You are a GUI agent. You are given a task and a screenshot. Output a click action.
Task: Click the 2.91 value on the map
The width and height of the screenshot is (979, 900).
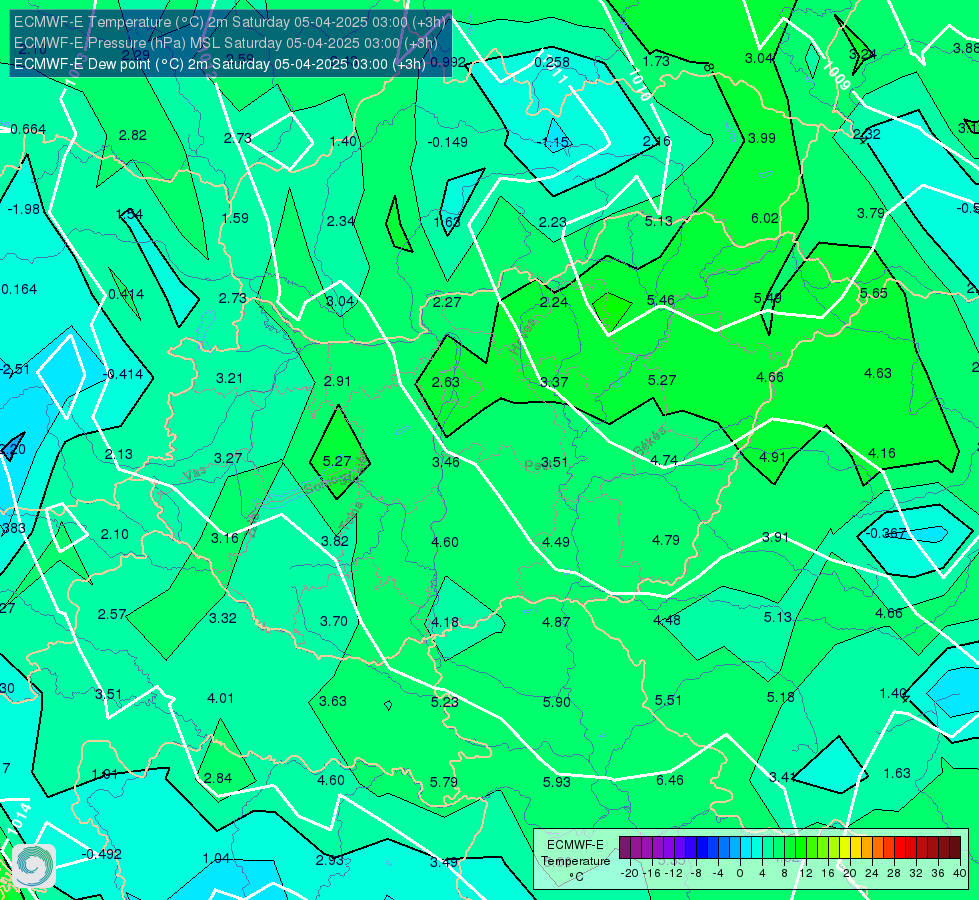pos(337,381)
